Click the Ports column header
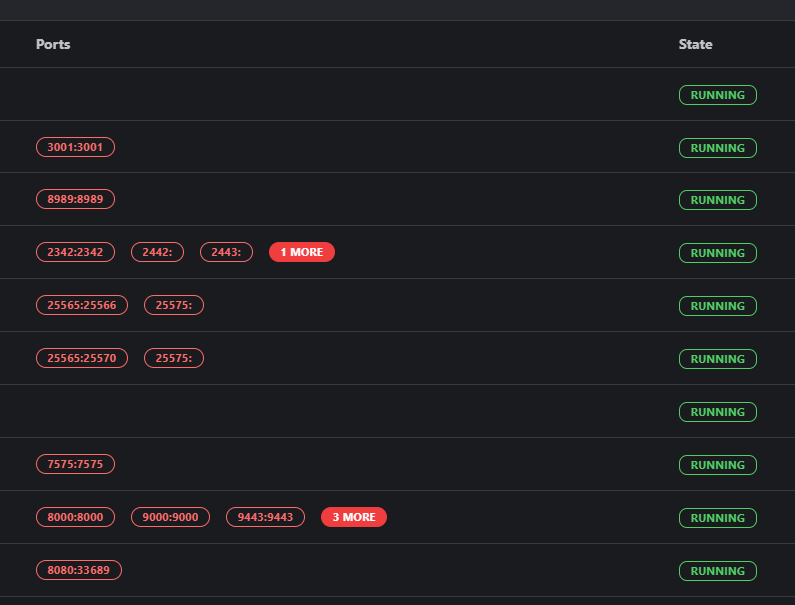The height and width of the screenshot is (605, 795). coord(53,44)
